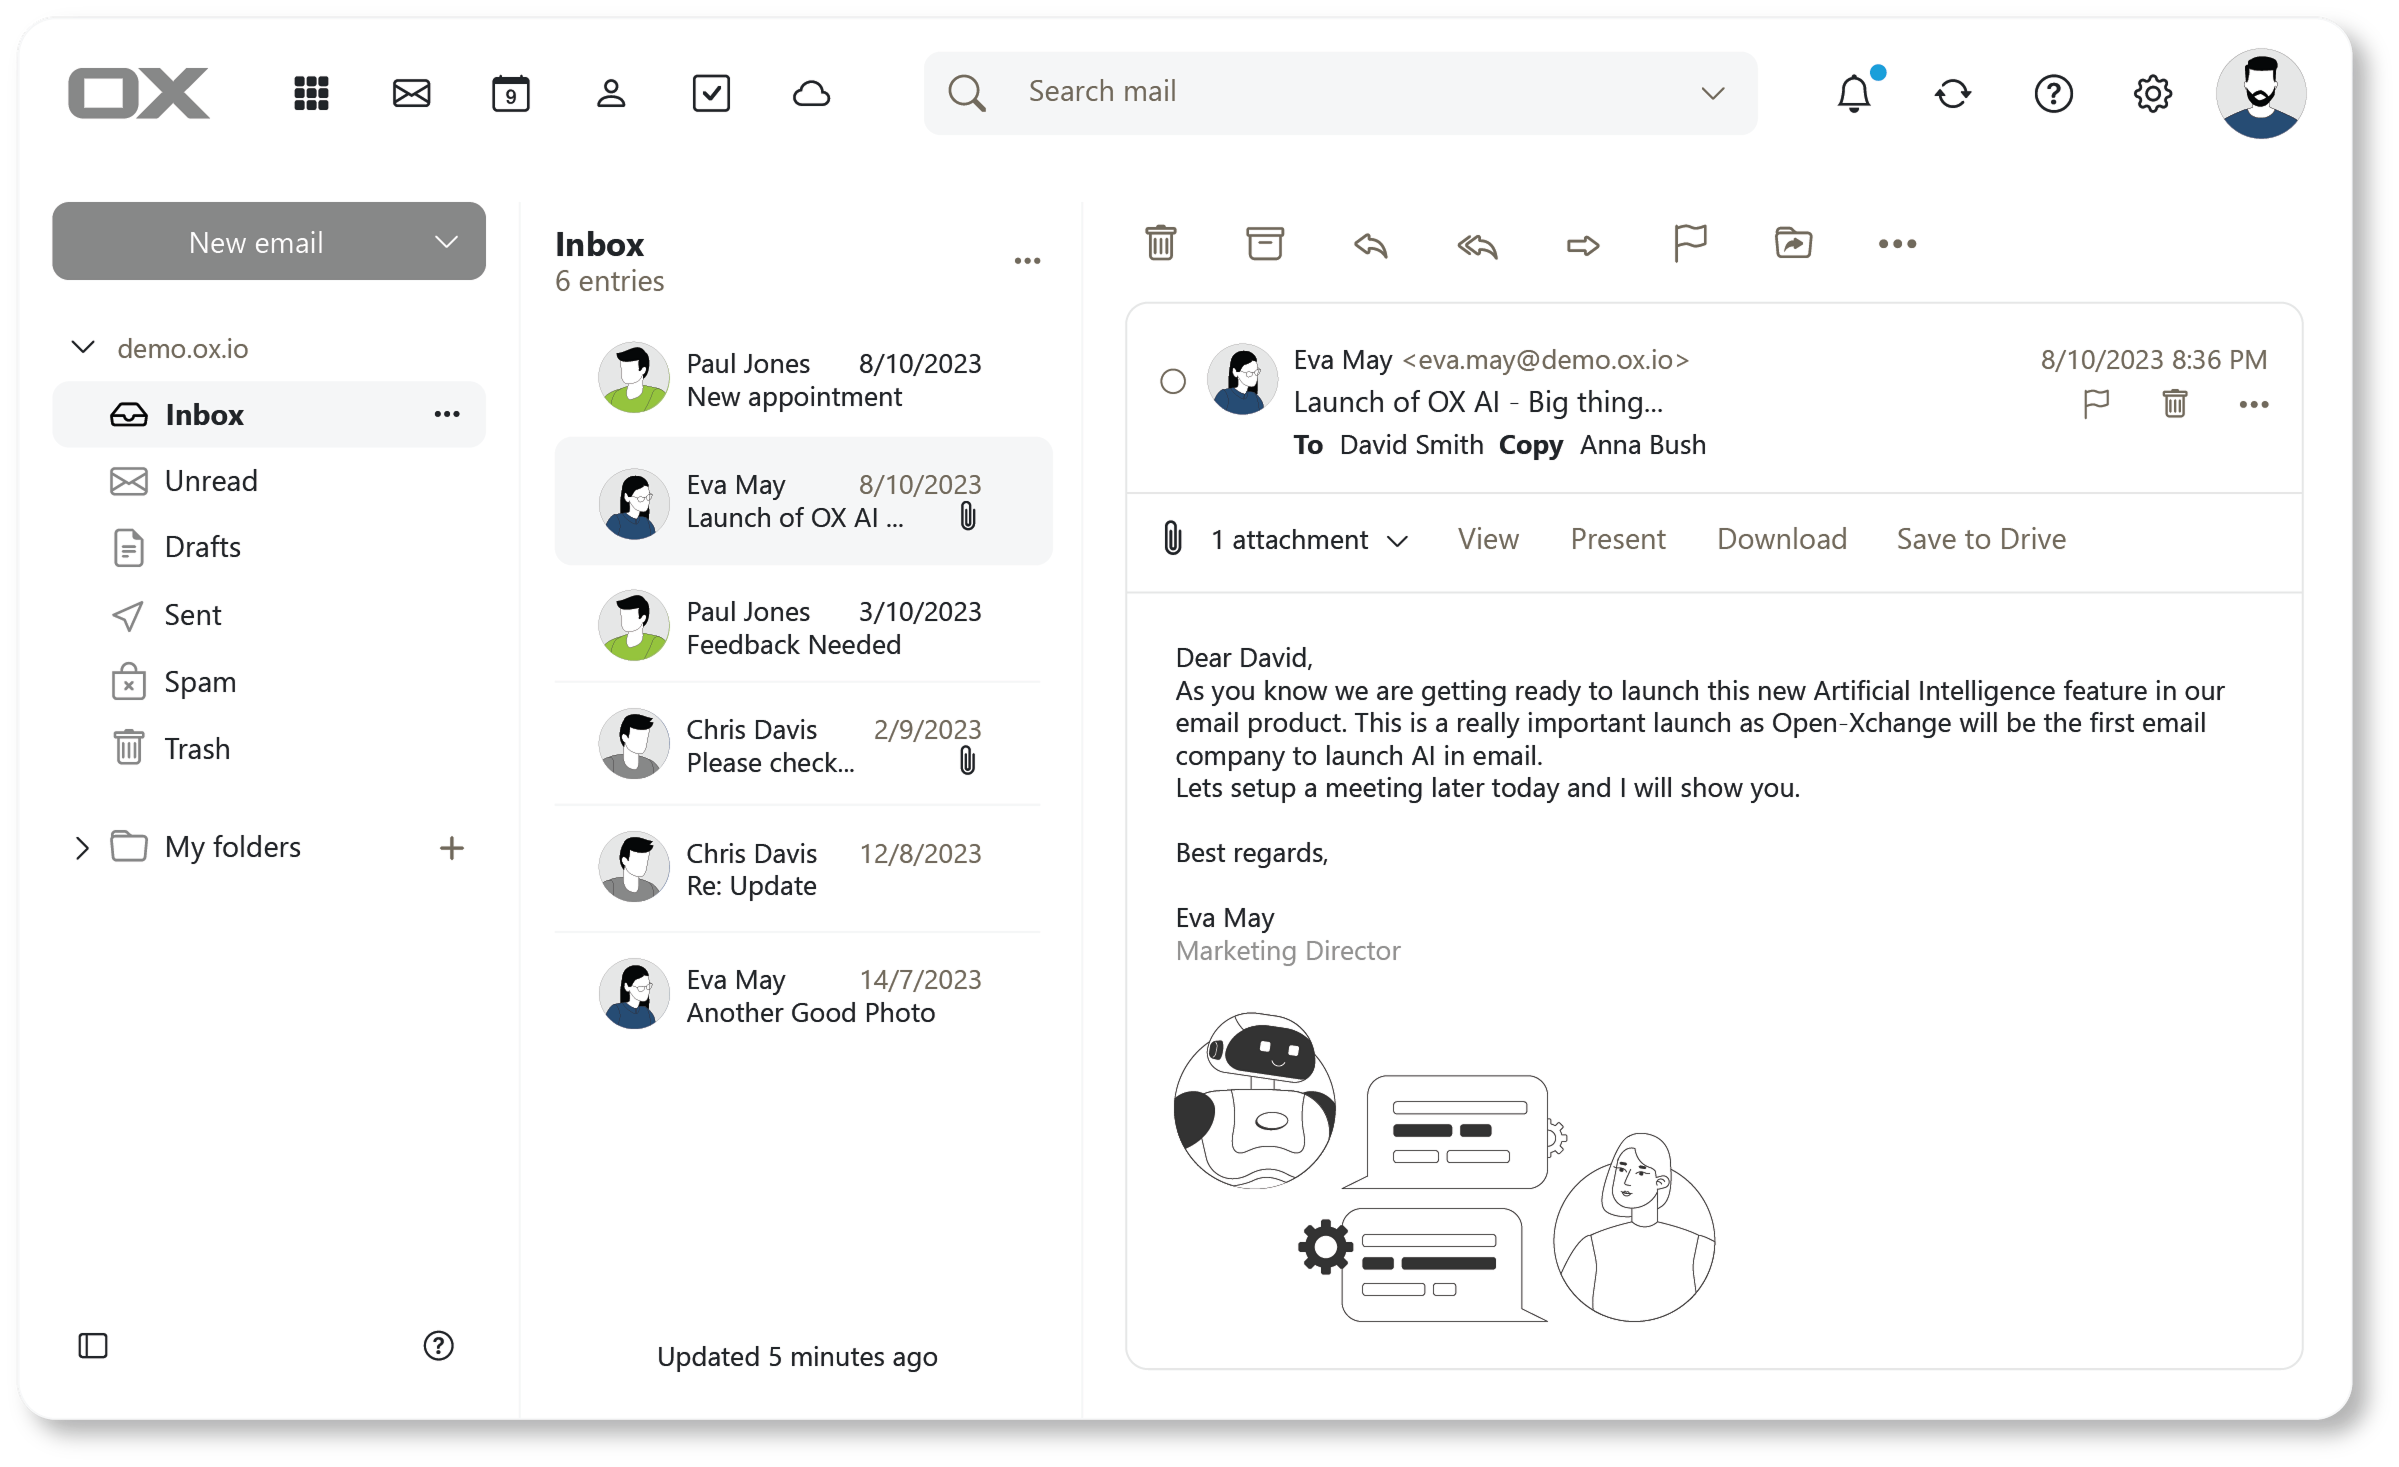Open the user account avatar menu

coord(2261,93)
